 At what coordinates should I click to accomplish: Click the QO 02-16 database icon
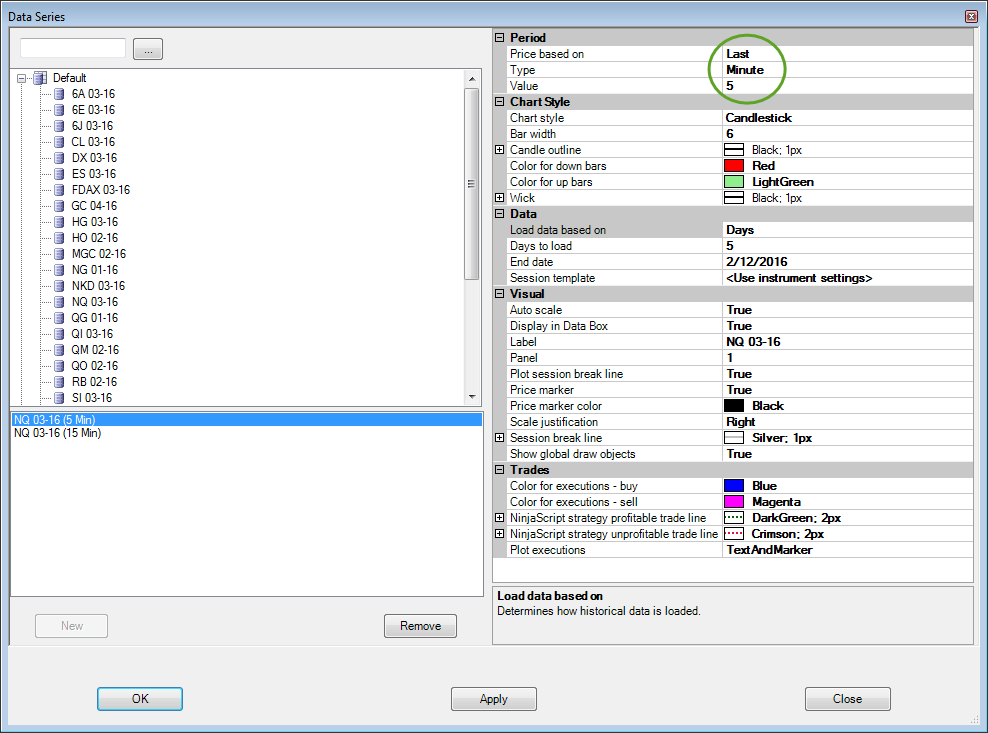click(59, 366)
